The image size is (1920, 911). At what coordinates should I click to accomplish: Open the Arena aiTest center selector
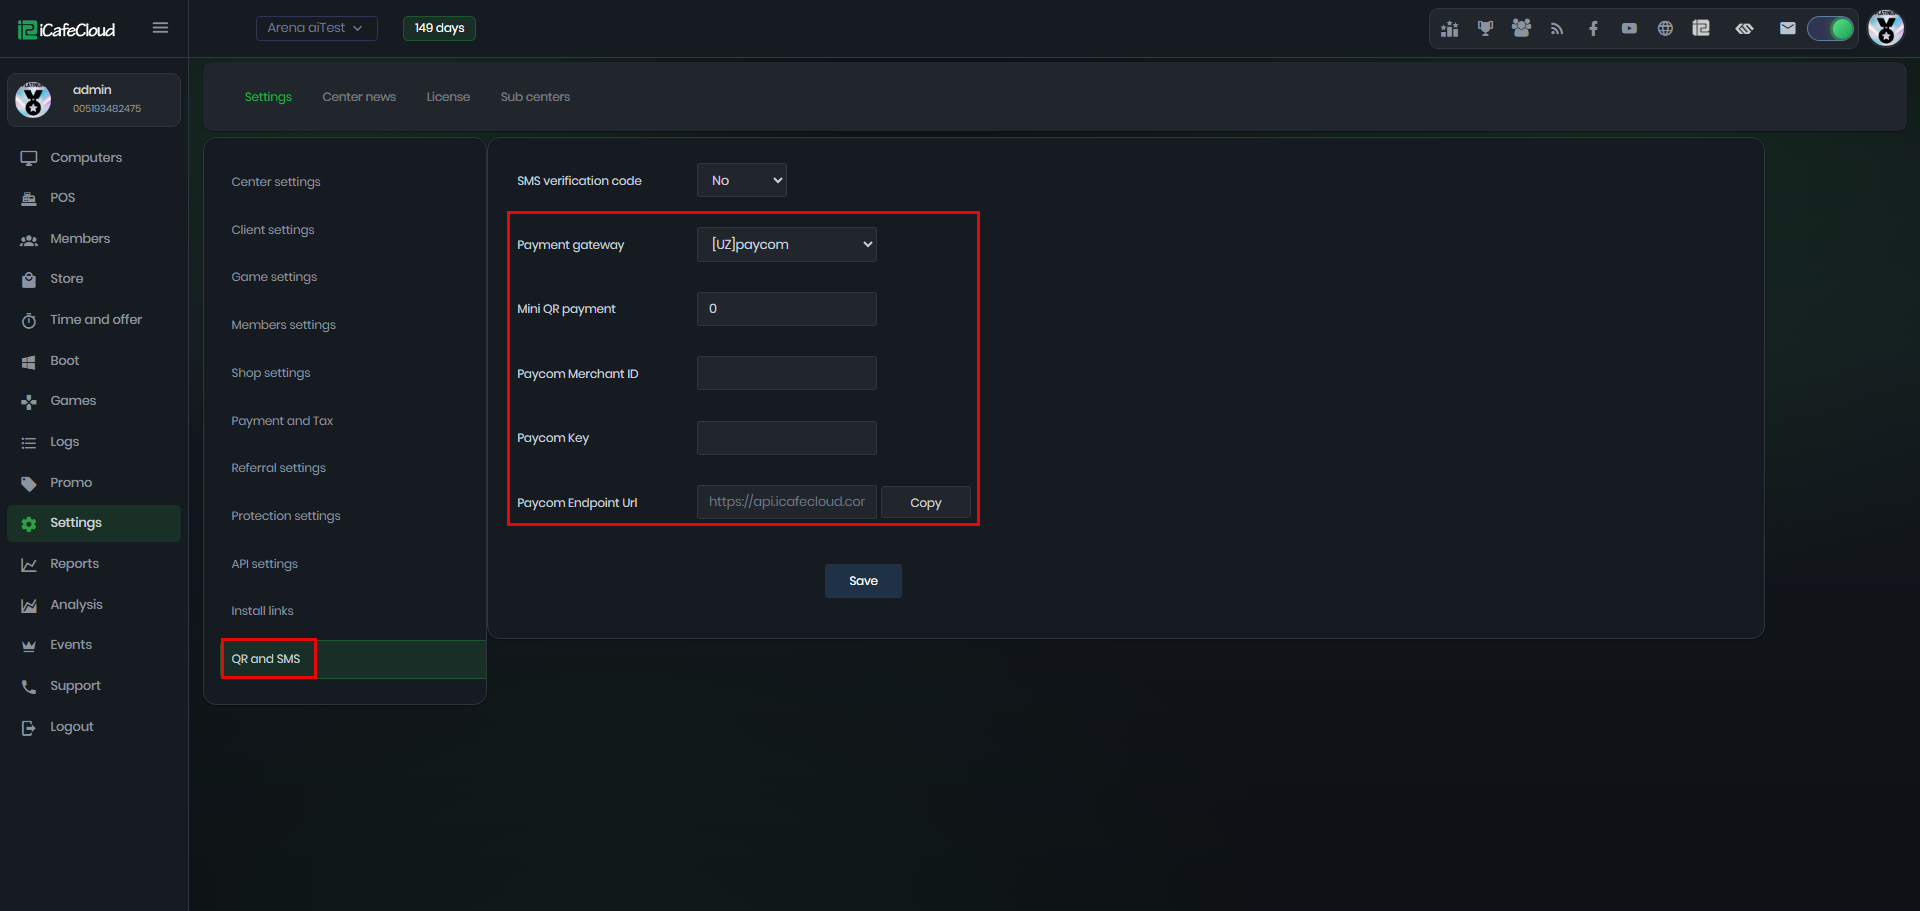pos(316,28)
